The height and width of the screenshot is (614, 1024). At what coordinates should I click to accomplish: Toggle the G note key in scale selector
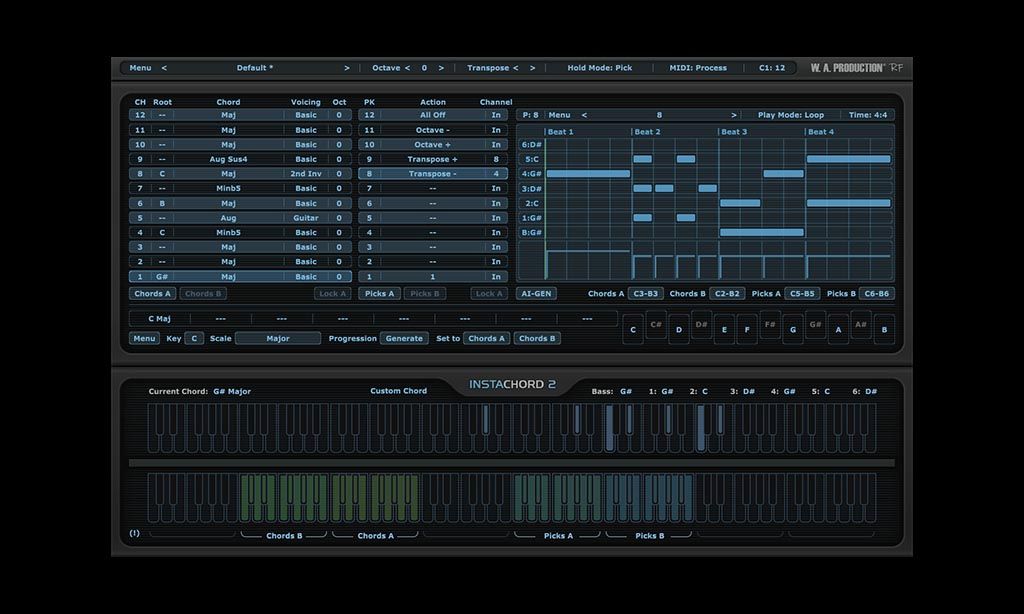pos(793,329)
